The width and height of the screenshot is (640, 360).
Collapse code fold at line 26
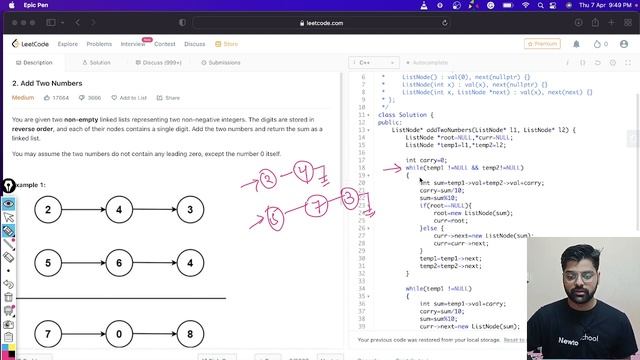click(x=369, y=228)
